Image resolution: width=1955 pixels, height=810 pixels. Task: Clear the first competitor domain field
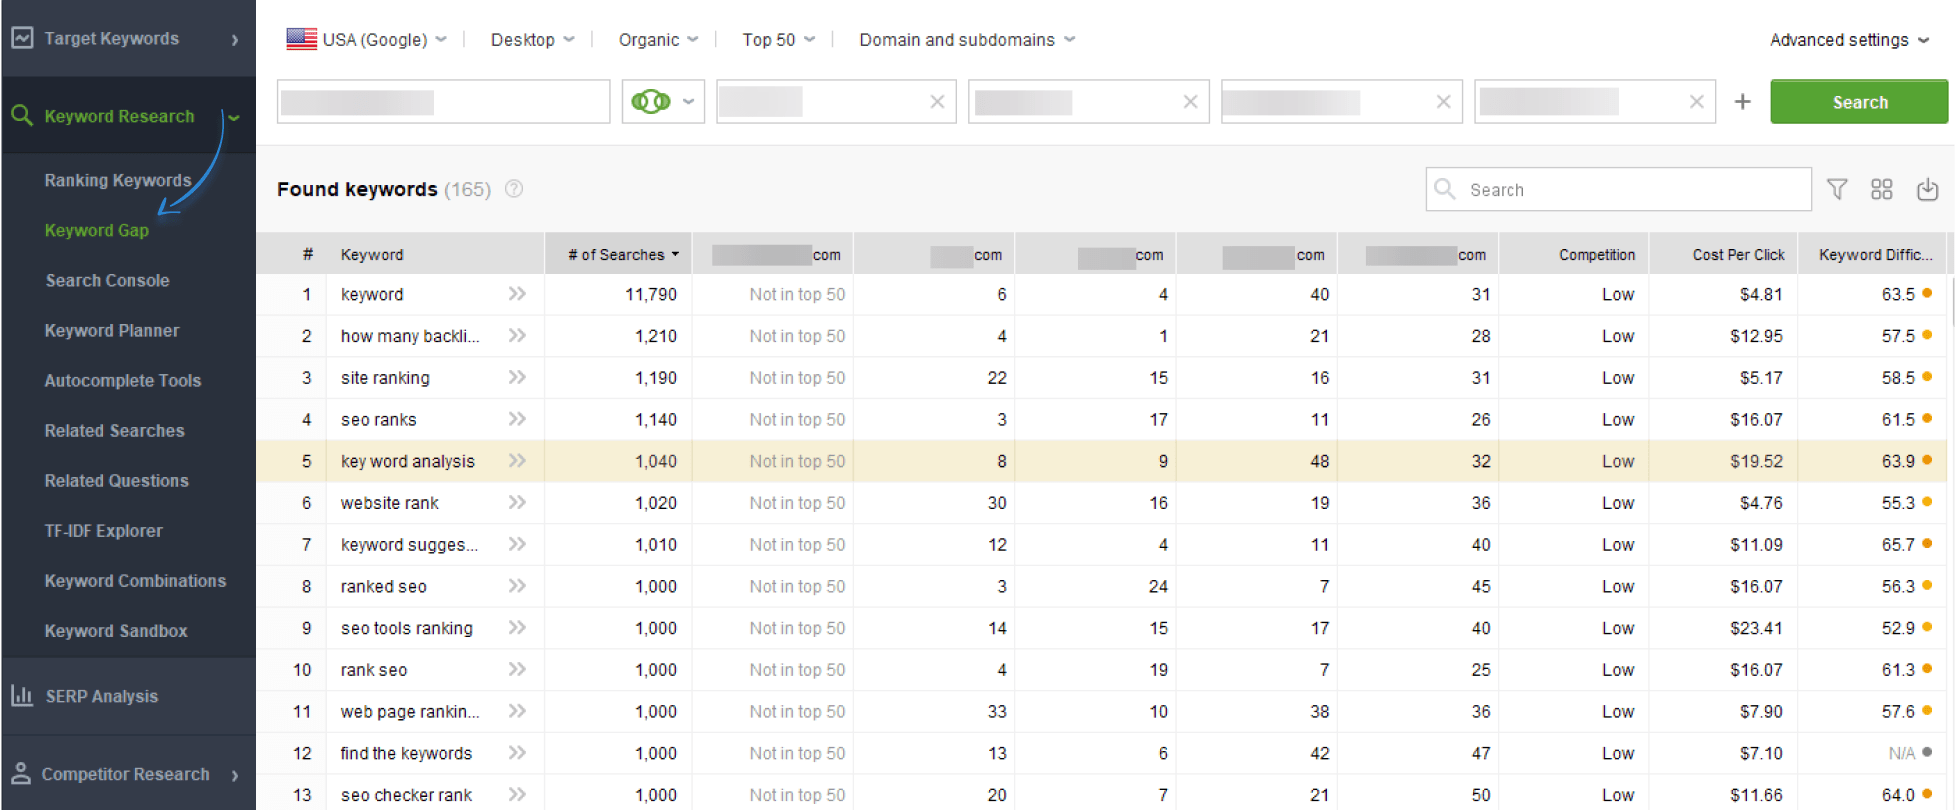click(x=937, y=102)
